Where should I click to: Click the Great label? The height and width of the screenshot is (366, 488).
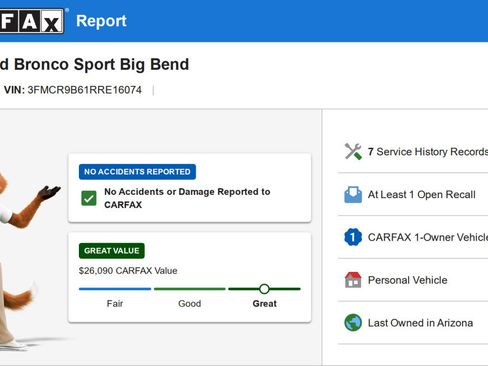click(x=265, y=304)
